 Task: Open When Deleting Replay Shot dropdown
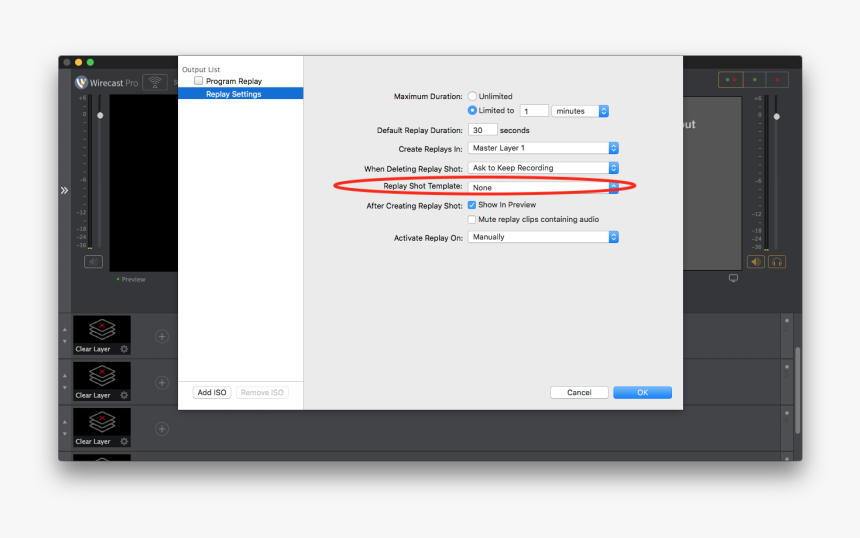pos(543,168)
